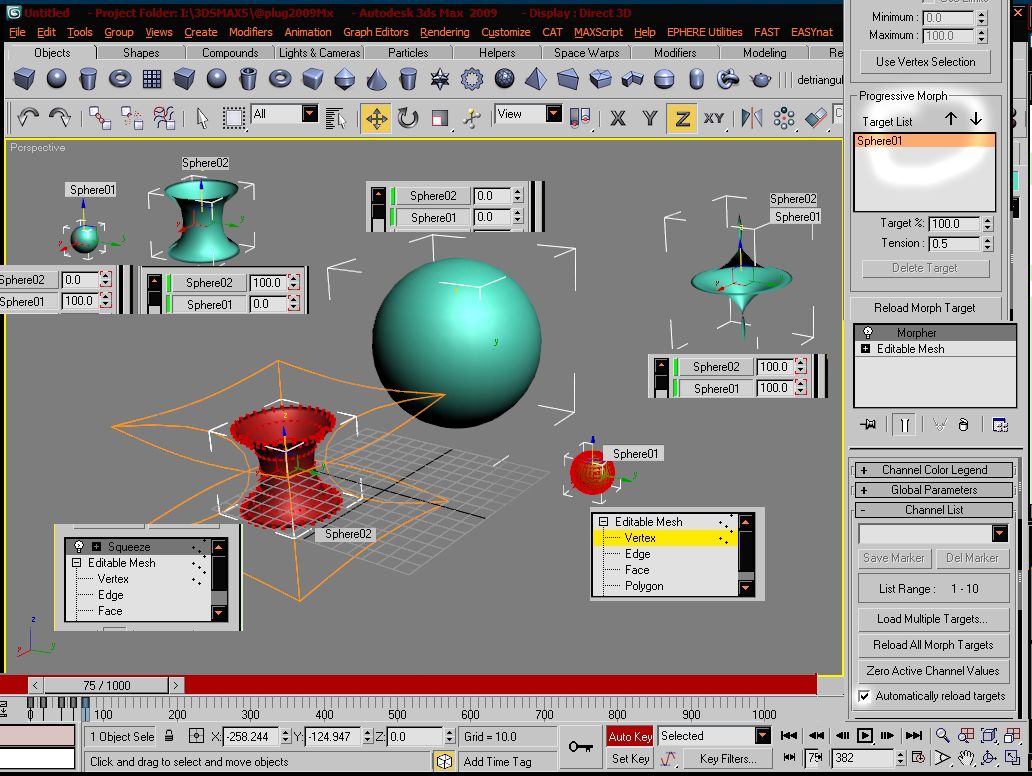Click the Load Multiple Targets... button
This screenshot has width=1032, height=776.
[x=933, y=619]
